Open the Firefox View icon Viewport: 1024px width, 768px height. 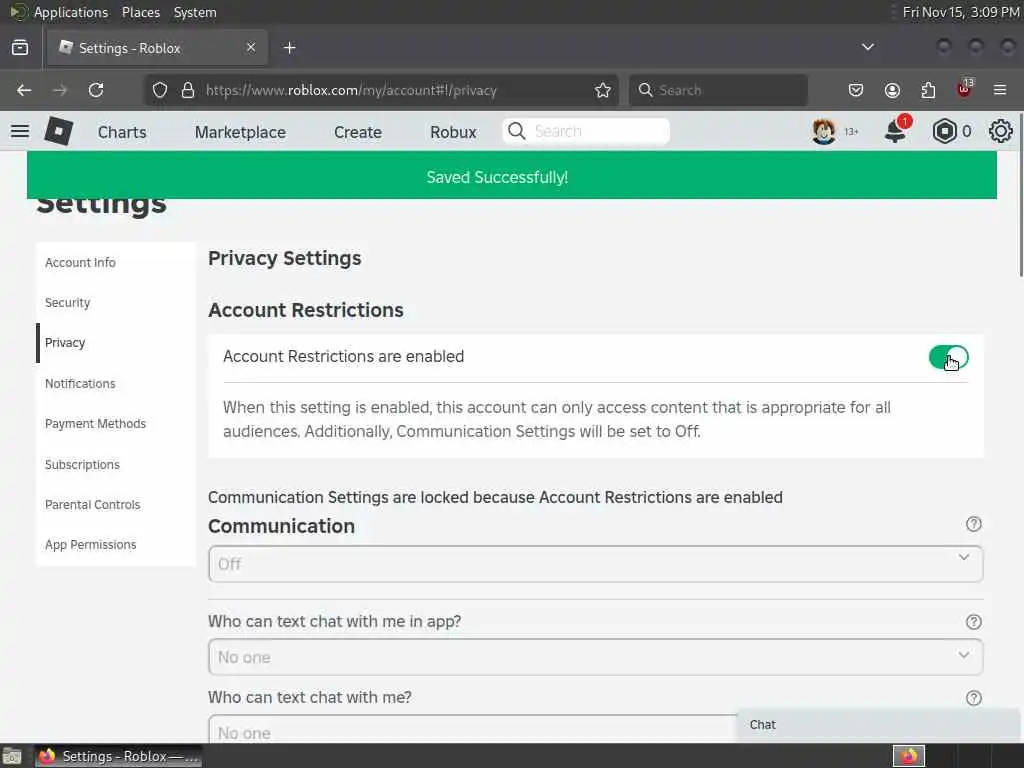point(20,48)
